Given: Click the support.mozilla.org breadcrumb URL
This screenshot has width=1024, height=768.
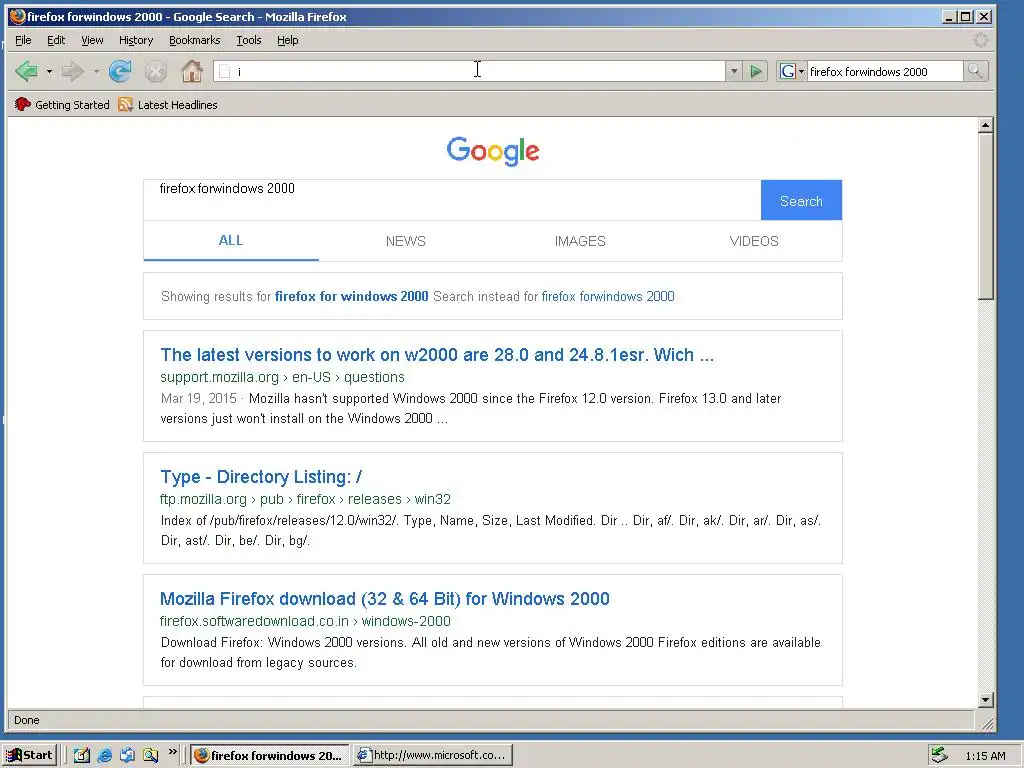Looking at the screenshot, I should 282,377.
